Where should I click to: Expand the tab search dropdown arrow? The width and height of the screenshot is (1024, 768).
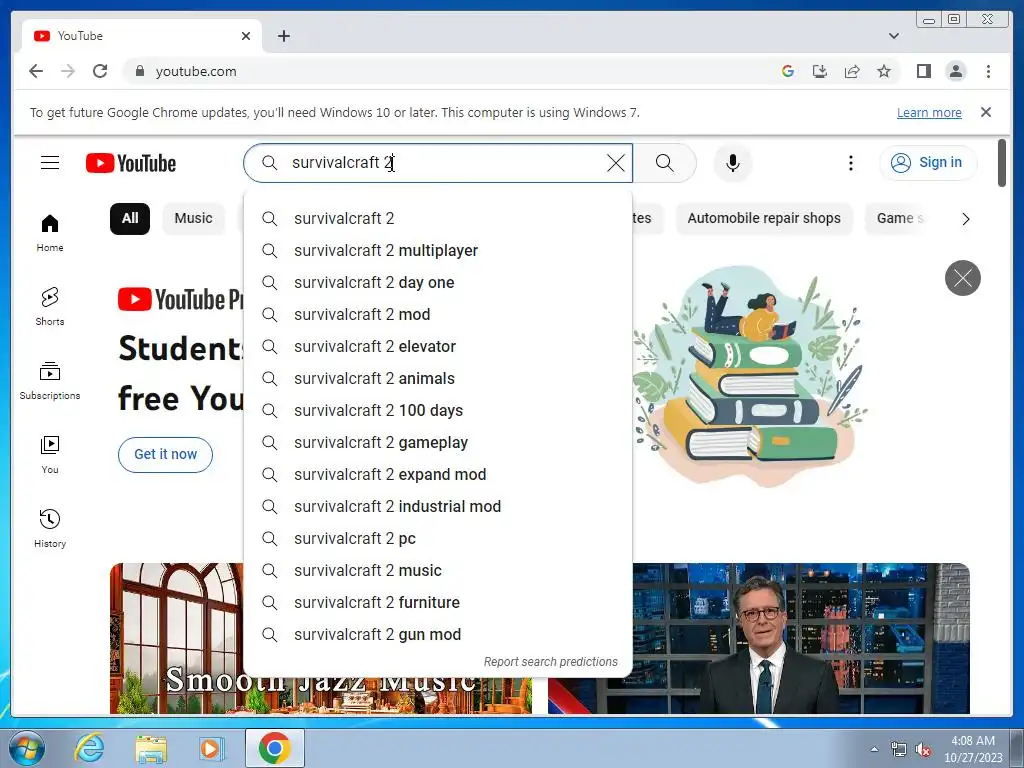893,36
